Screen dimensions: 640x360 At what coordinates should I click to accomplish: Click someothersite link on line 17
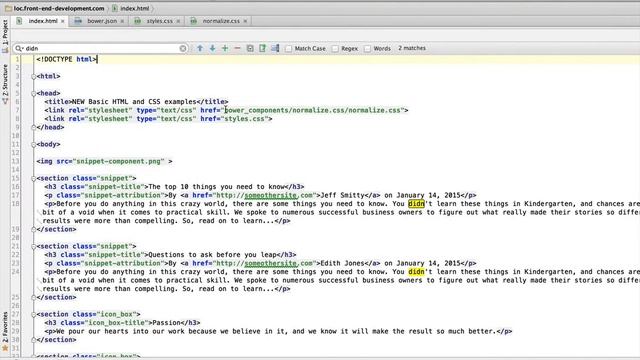pos(270,195)
